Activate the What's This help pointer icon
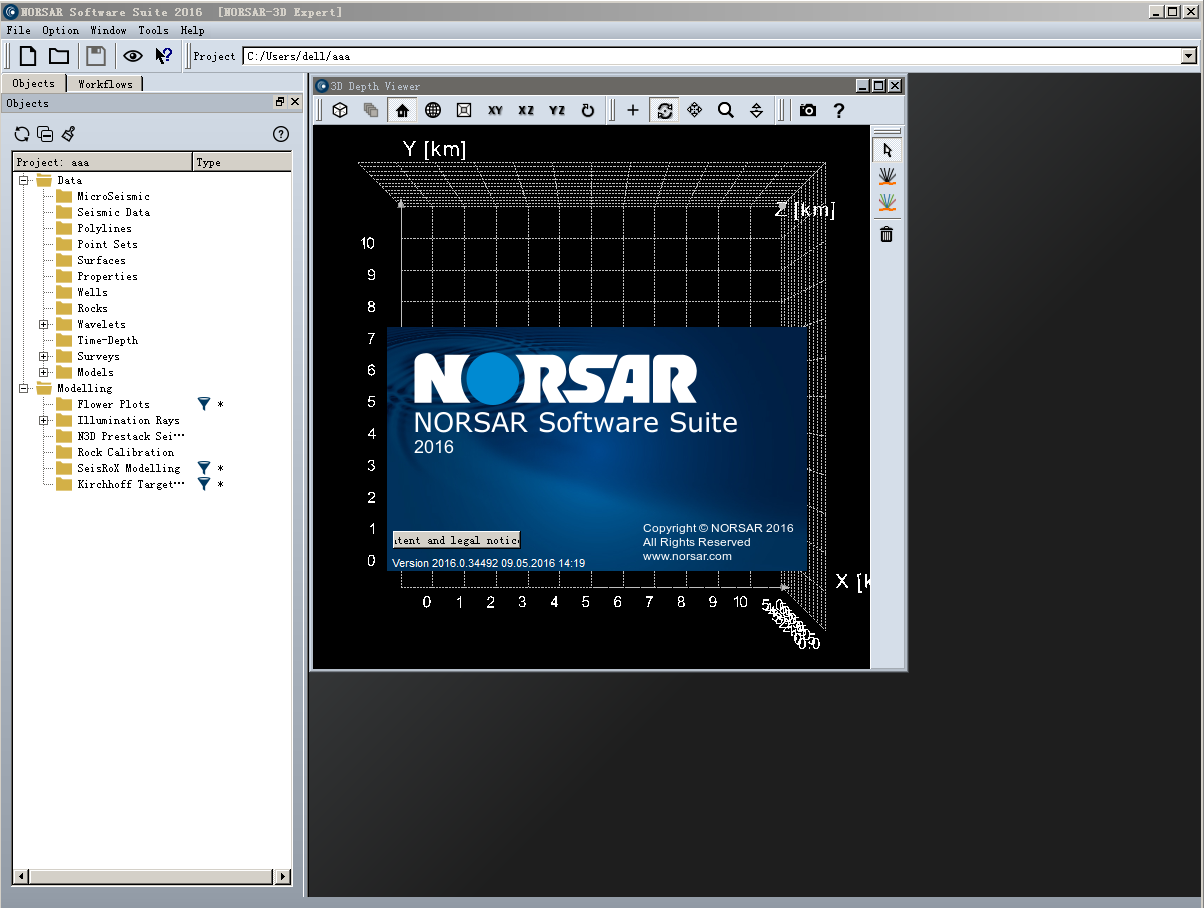 [164, 56]
